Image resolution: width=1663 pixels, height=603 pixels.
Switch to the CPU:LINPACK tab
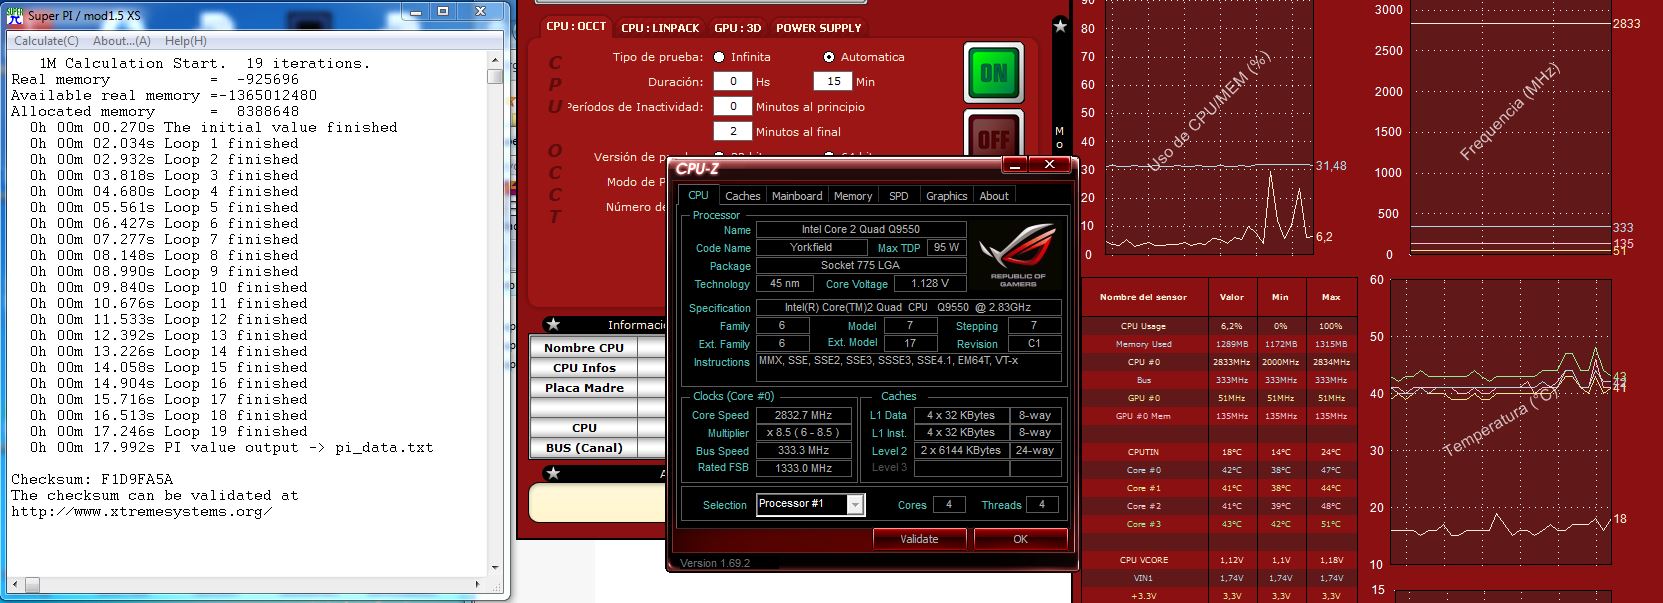tap(660, 28)
